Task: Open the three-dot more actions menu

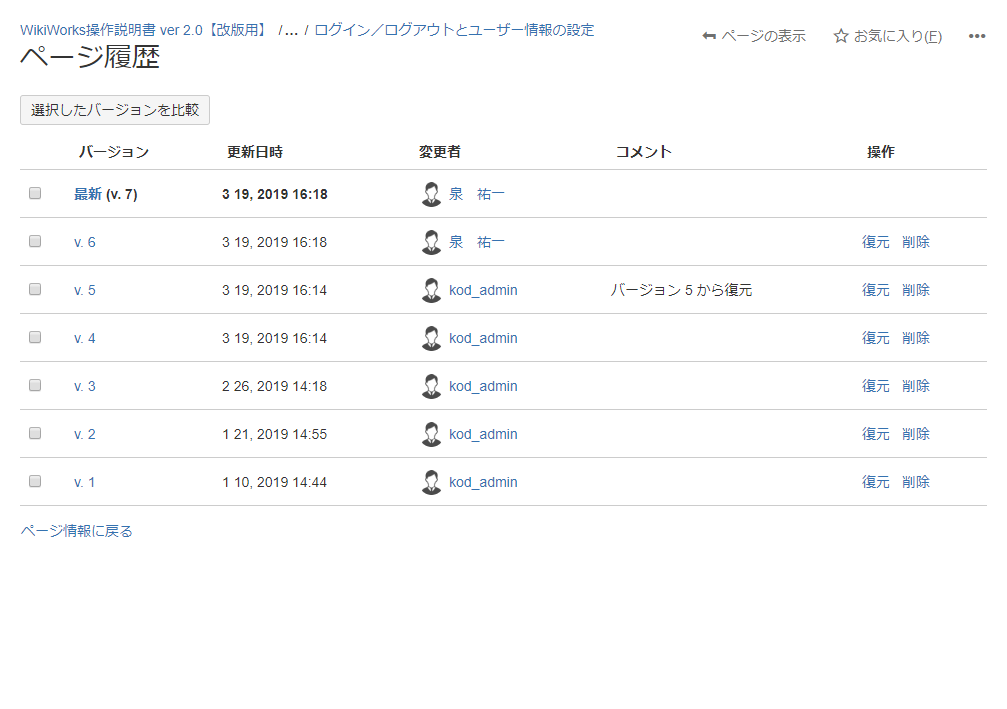Action: [977, 36]
